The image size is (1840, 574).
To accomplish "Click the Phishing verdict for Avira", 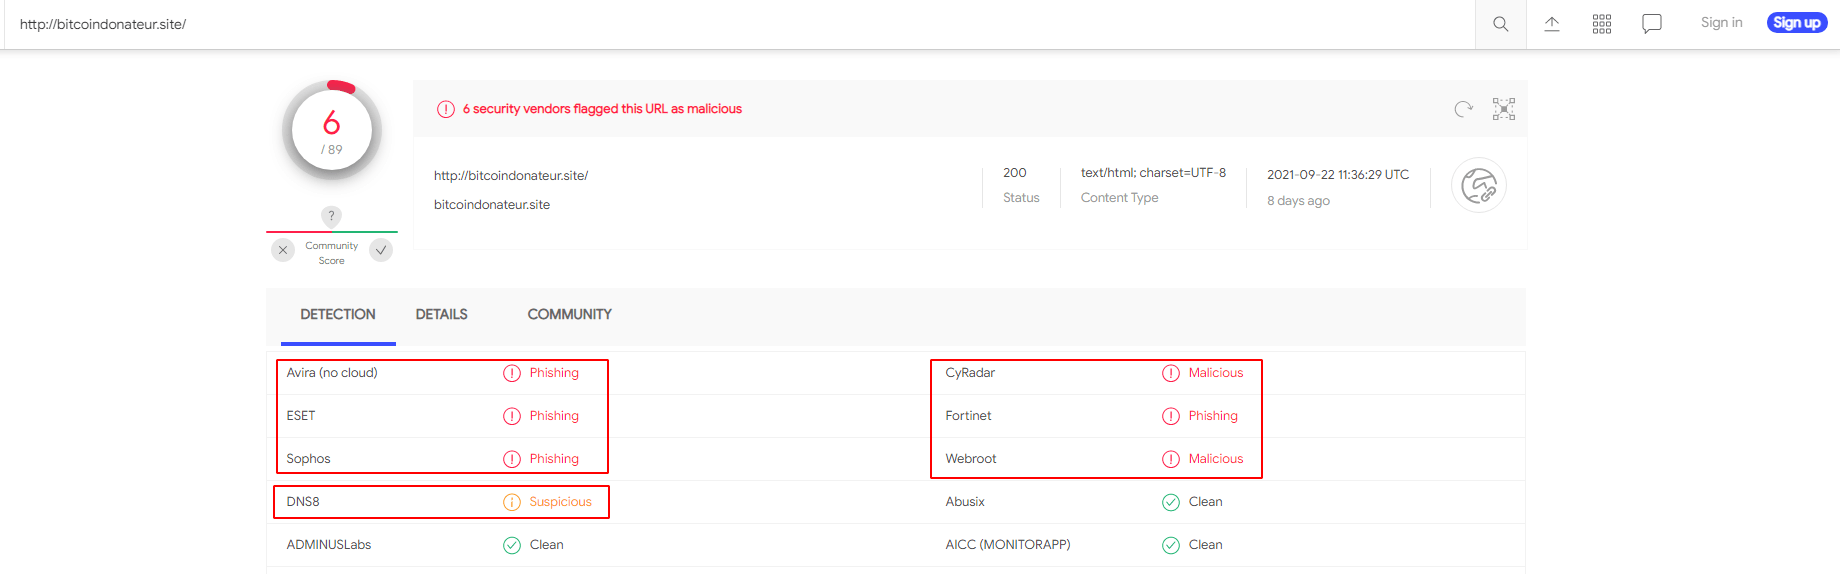I will click(554, 373).
